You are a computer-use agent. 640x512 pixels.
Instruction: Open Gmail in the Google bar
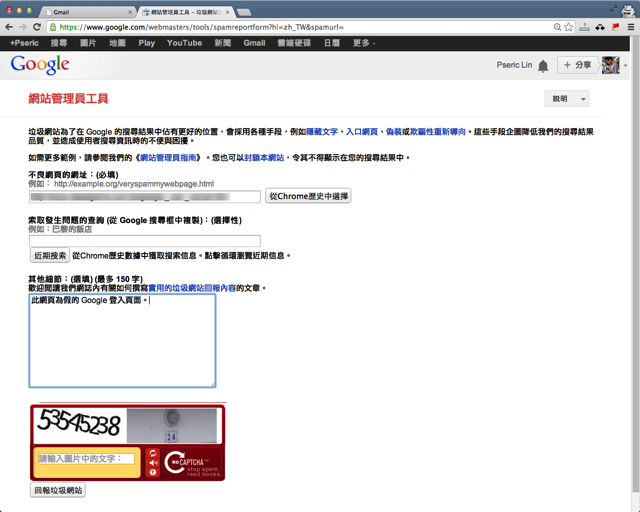[254, 43]
